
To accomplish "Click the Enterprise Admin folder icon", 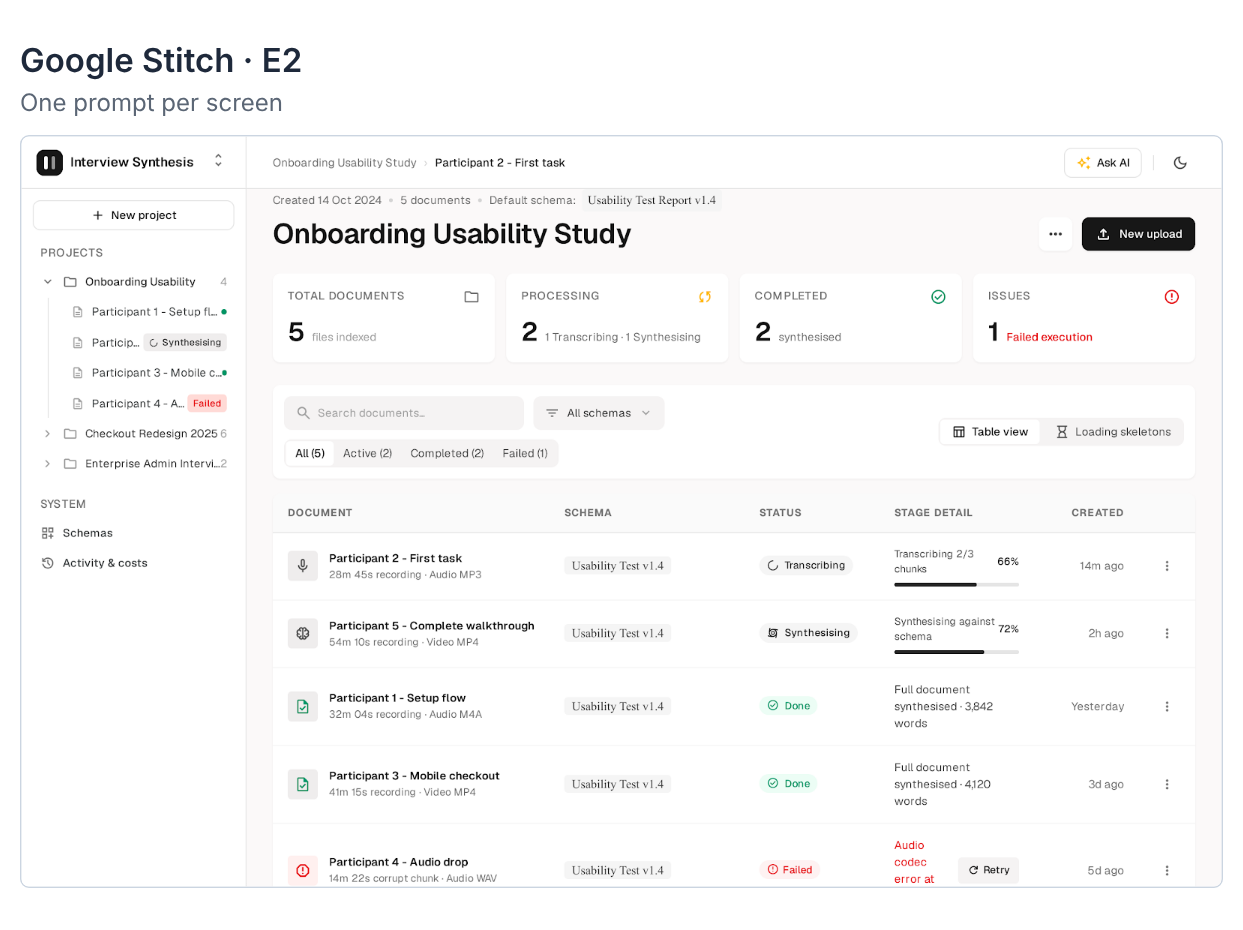I will click(70, 464).
